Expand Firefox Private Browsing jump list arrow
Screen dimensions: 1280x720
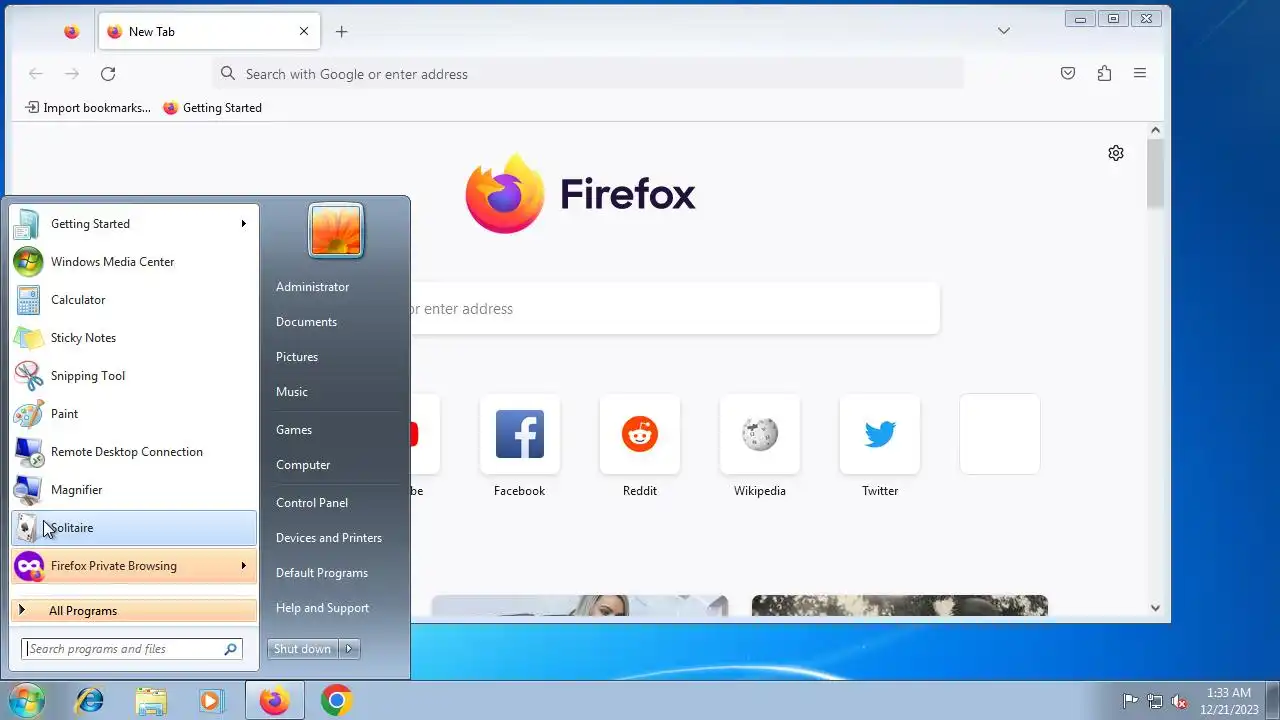243,566
